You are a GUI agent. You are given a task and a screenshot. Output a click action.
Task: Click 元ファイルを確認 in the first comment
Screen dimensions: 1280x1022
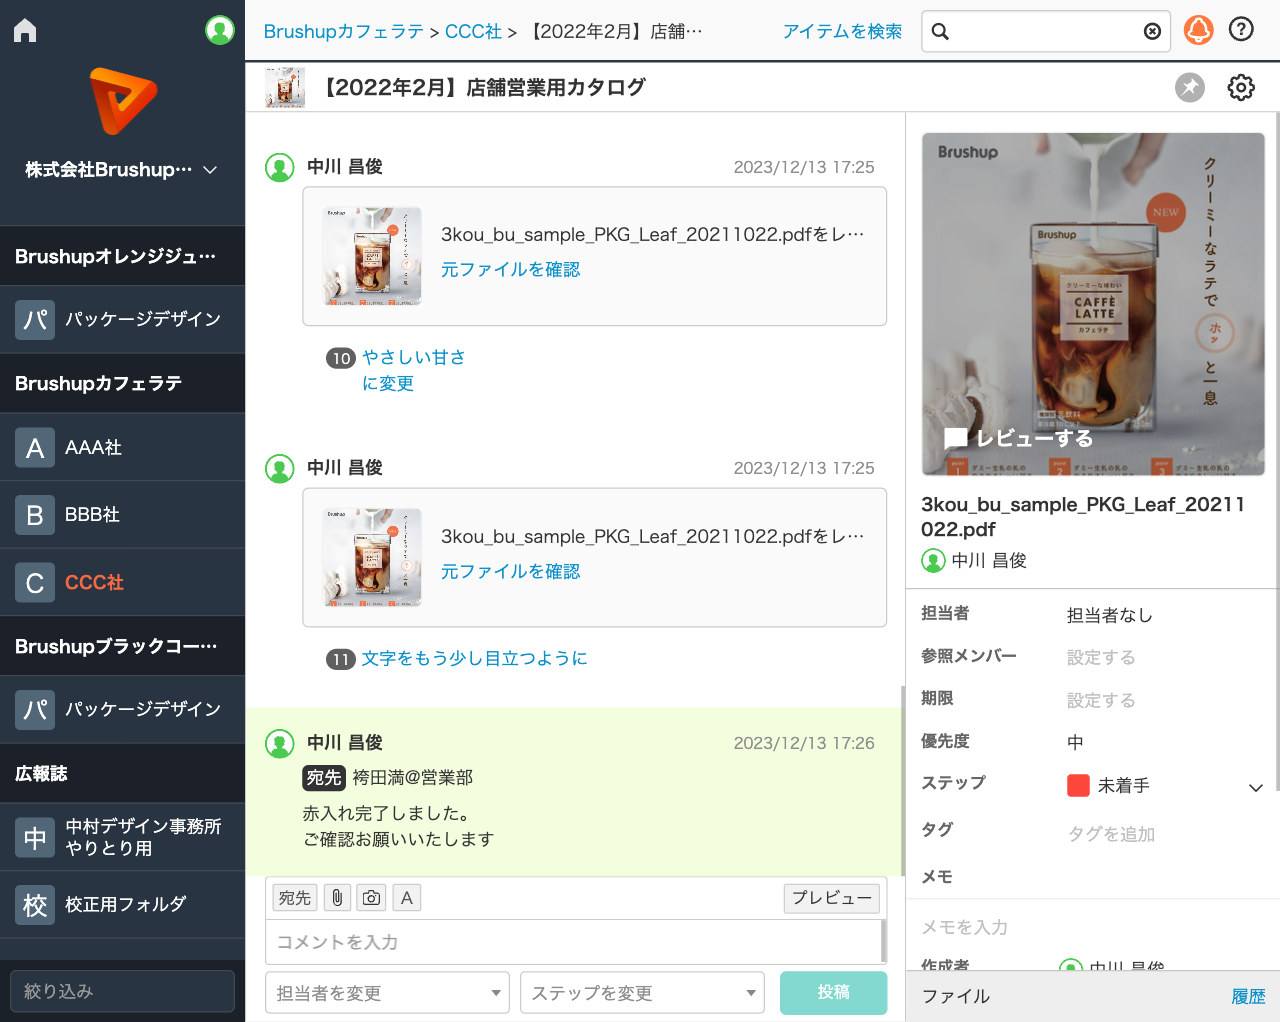point(510,269)
